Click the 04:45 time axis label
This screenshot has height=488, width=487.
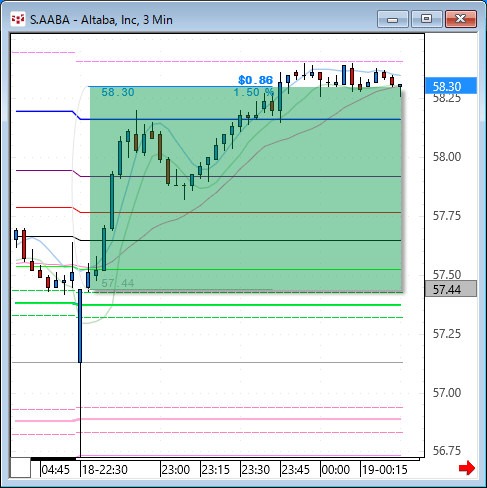[56, 470]
